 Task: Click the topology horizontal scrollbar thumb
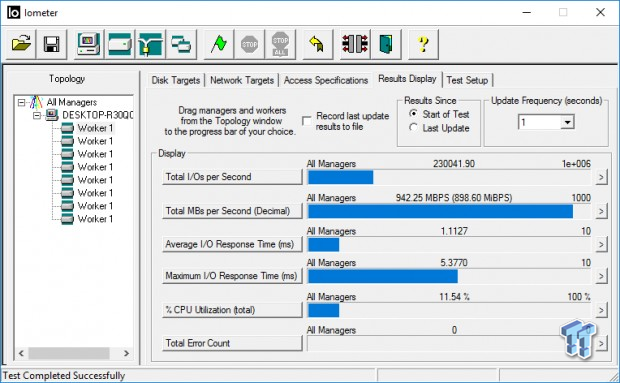[x=69, y=353]
